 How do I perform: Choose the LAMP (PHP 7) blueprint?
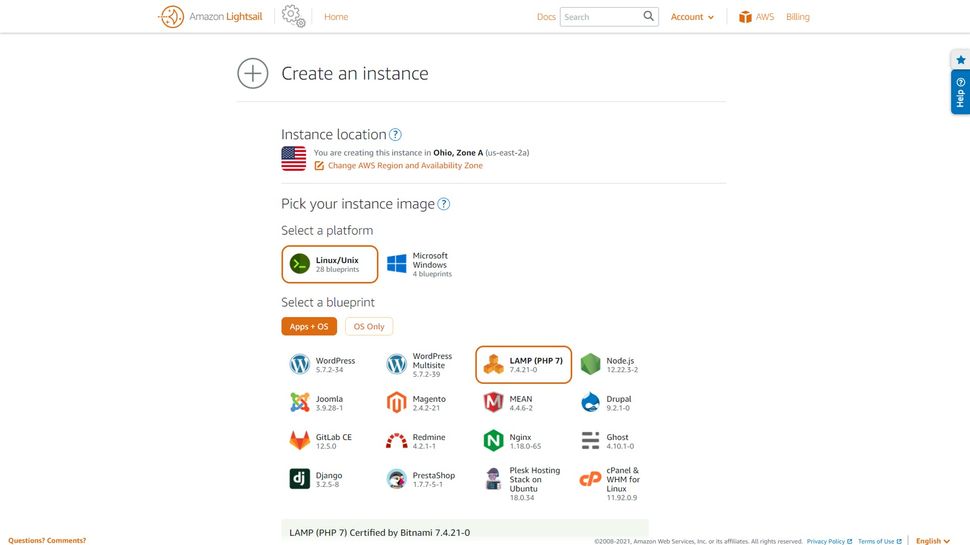pos(523,364)
